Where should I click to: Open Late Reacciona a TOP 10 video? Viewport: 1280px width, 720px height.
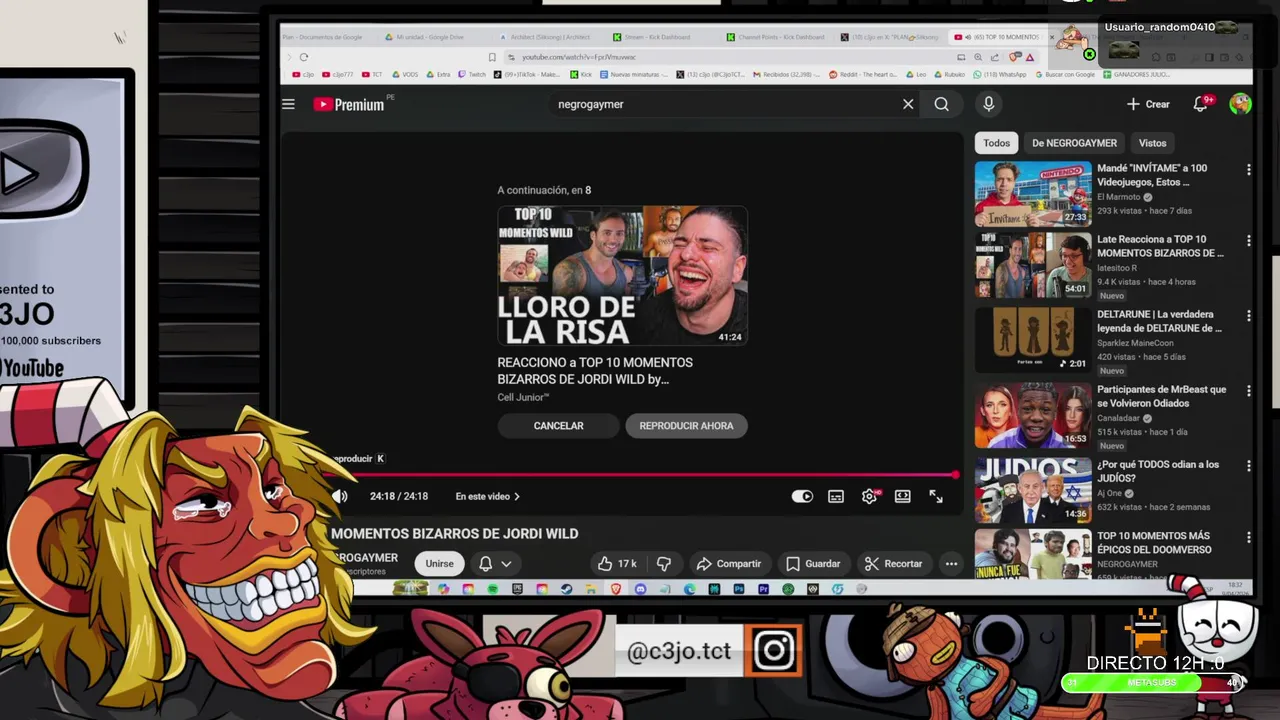[1160, 246]
